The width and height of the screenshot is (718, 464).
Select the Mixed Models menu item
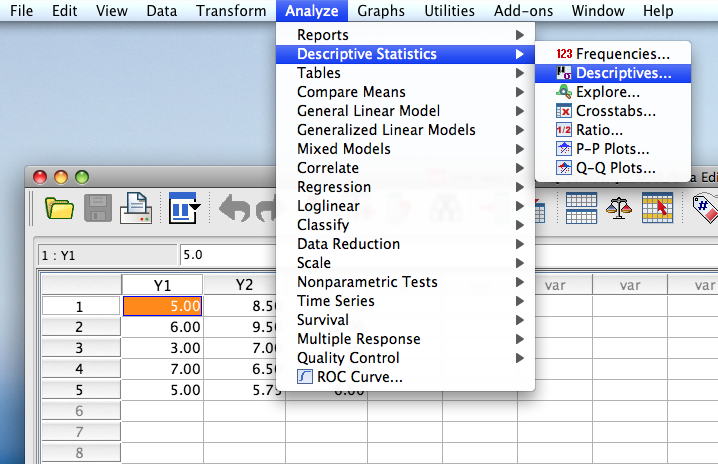click(405, 149)
